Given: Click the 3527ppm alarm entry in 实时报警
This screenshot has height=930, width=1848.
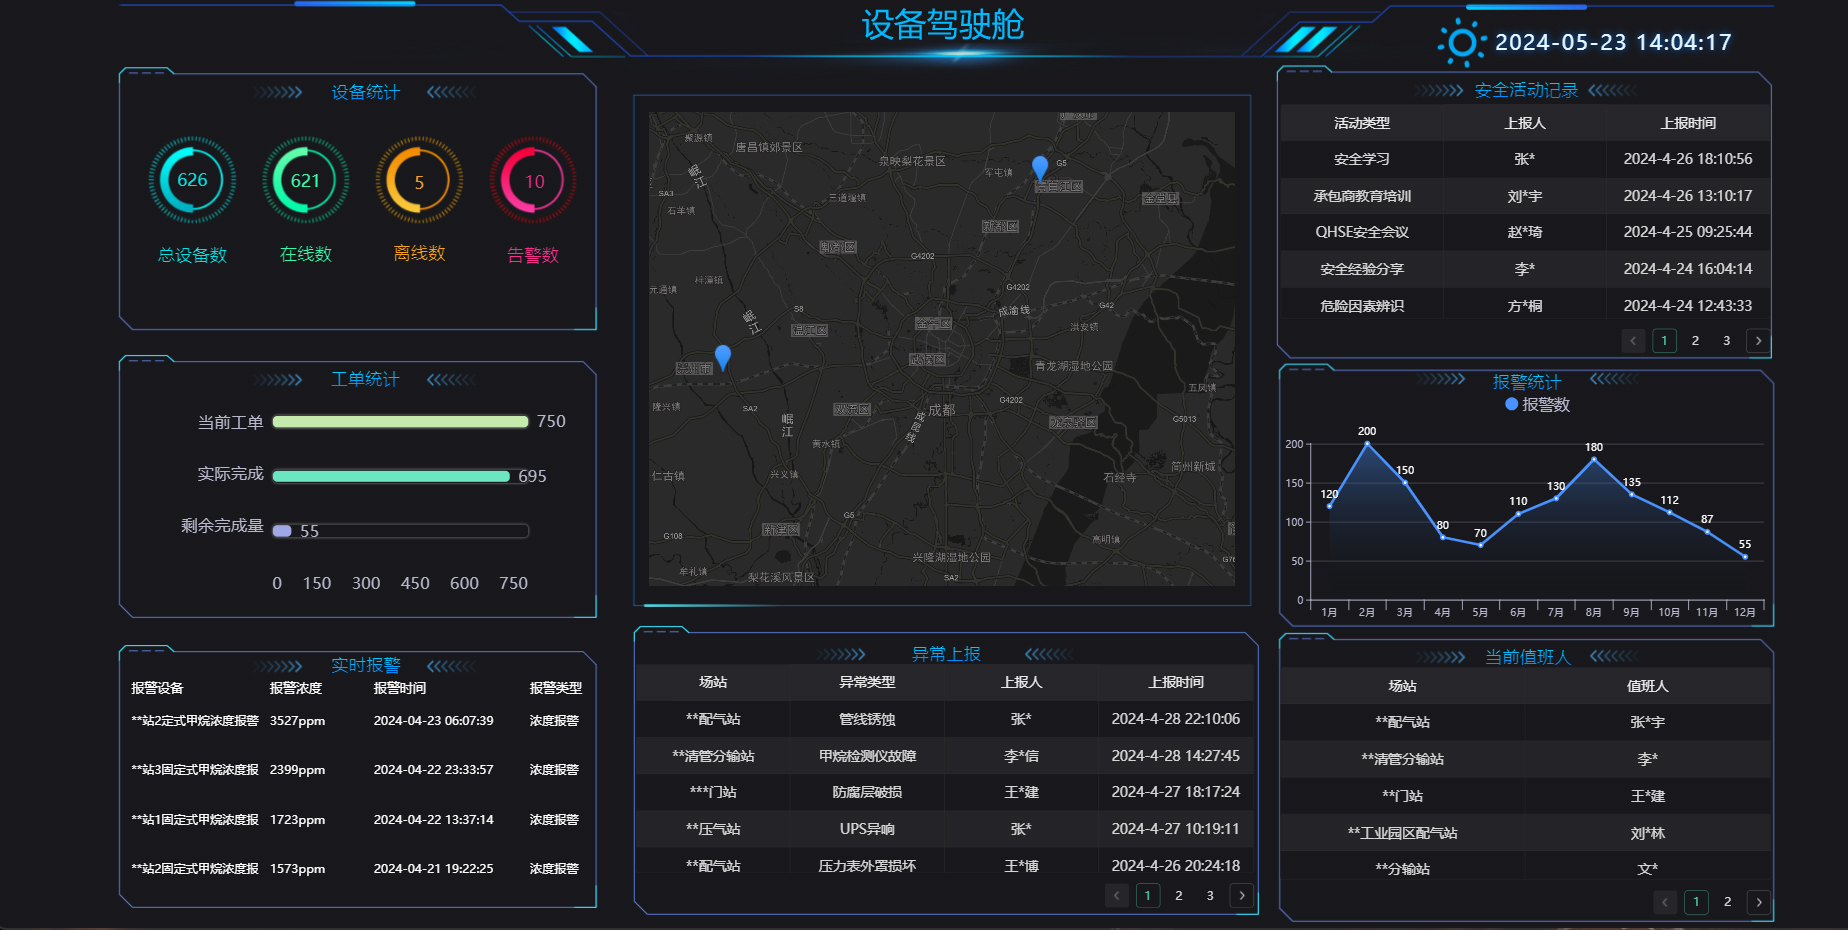Looking at the screenshot, I should 297,721.
